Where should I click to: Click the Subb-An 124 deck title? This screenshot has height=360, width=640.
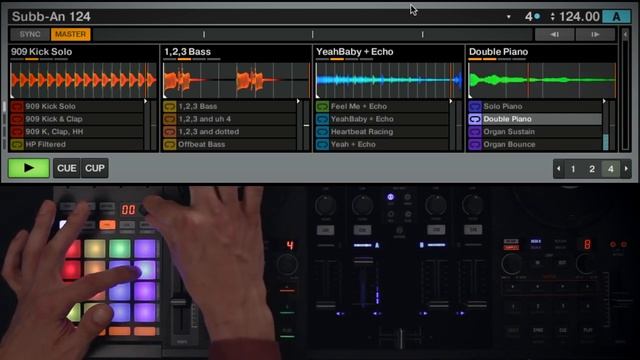(51, 17)
